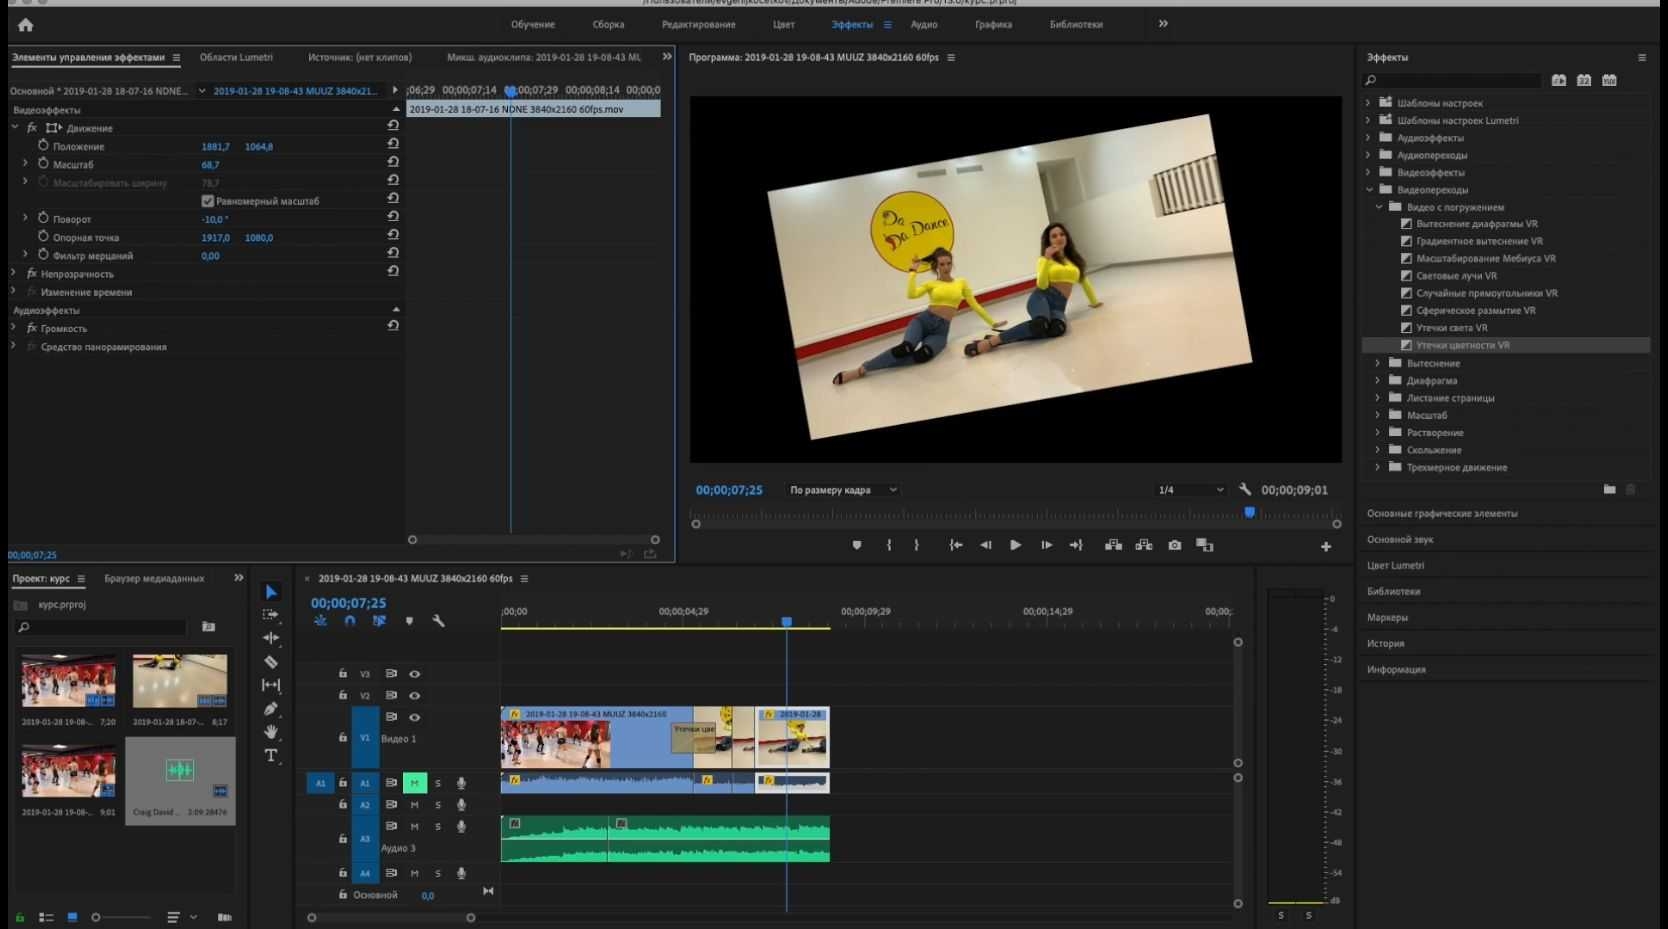Select the Slip tool

[271, 685]
